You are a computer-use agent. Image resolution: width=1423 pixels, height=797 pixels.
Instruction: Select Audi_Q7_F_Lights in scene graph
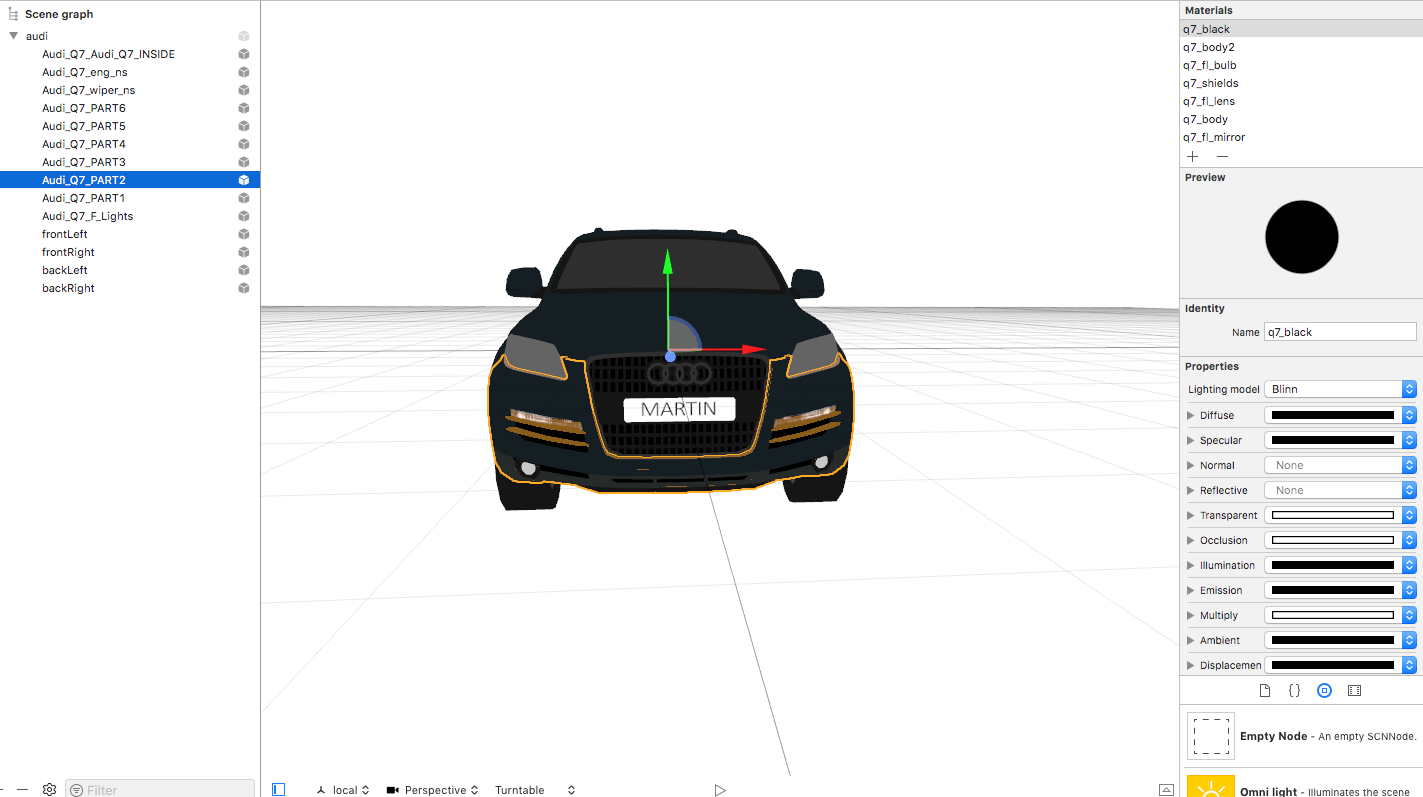[x=87, y=216]
